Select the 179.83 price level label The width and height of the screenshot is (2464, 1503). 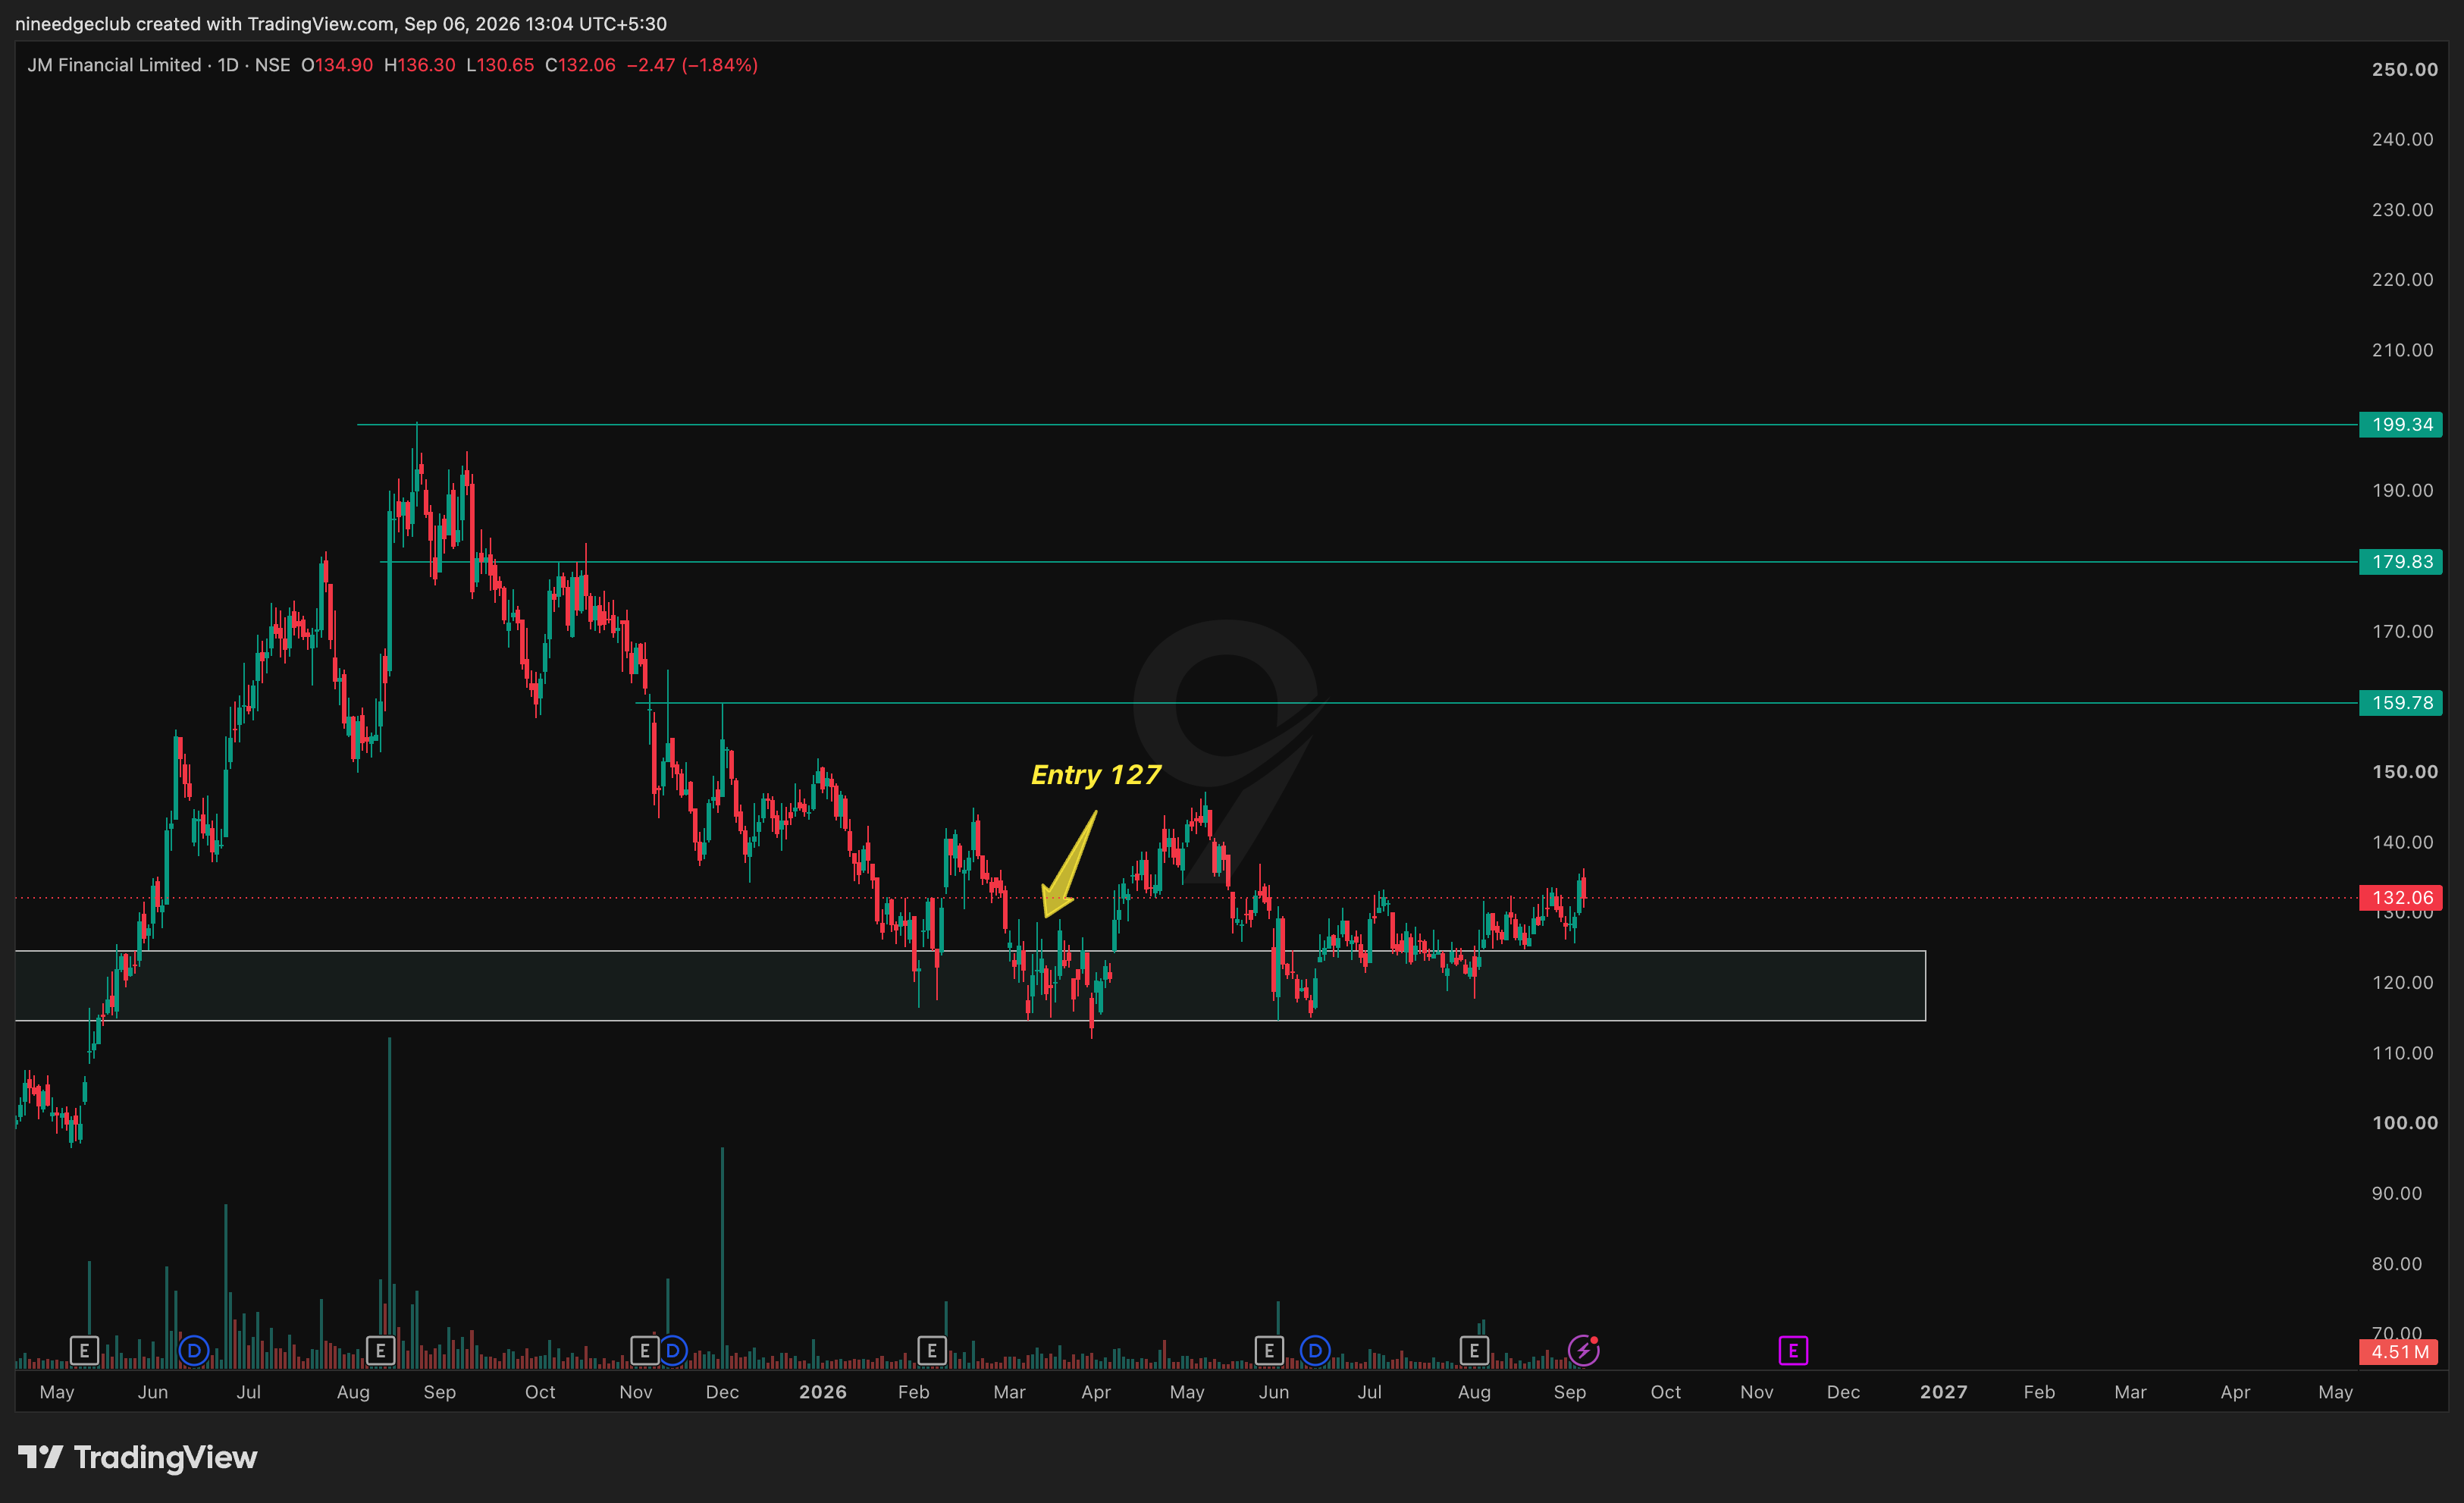(x=2401, y=562)
